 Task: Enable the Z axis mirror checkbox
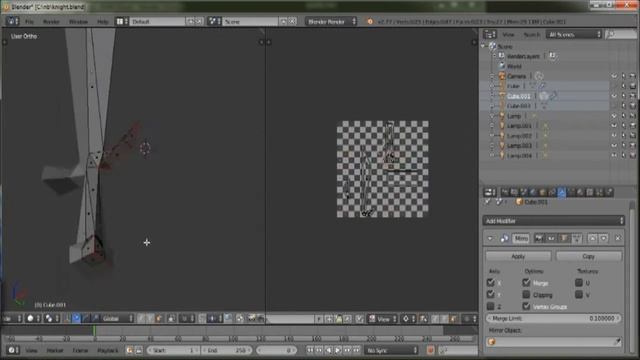491,306
